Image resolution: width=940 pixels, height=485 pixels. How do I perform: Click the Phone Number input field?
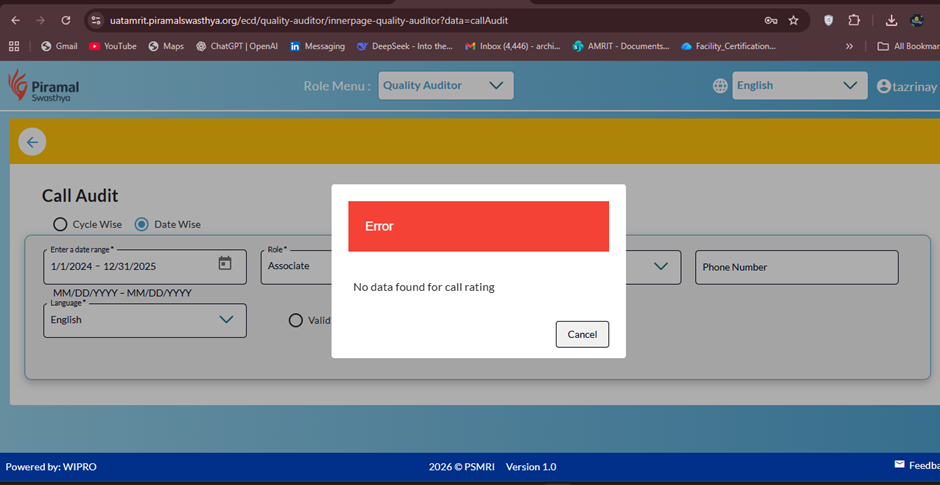(x=796, y=267)
